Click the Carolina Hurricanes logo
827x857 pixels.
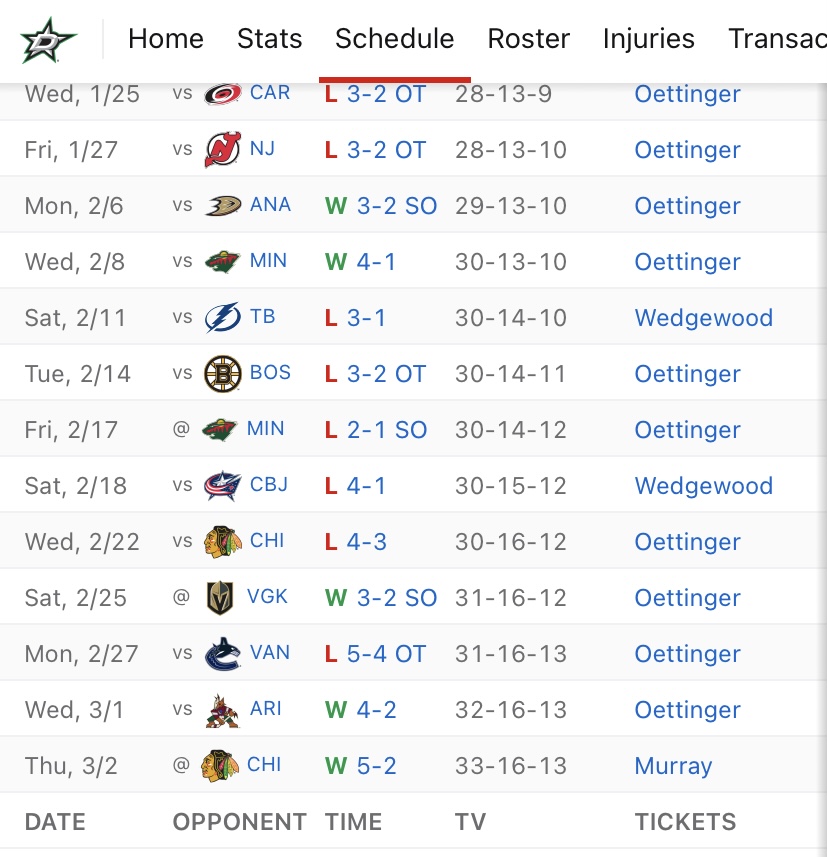[222, 93]
